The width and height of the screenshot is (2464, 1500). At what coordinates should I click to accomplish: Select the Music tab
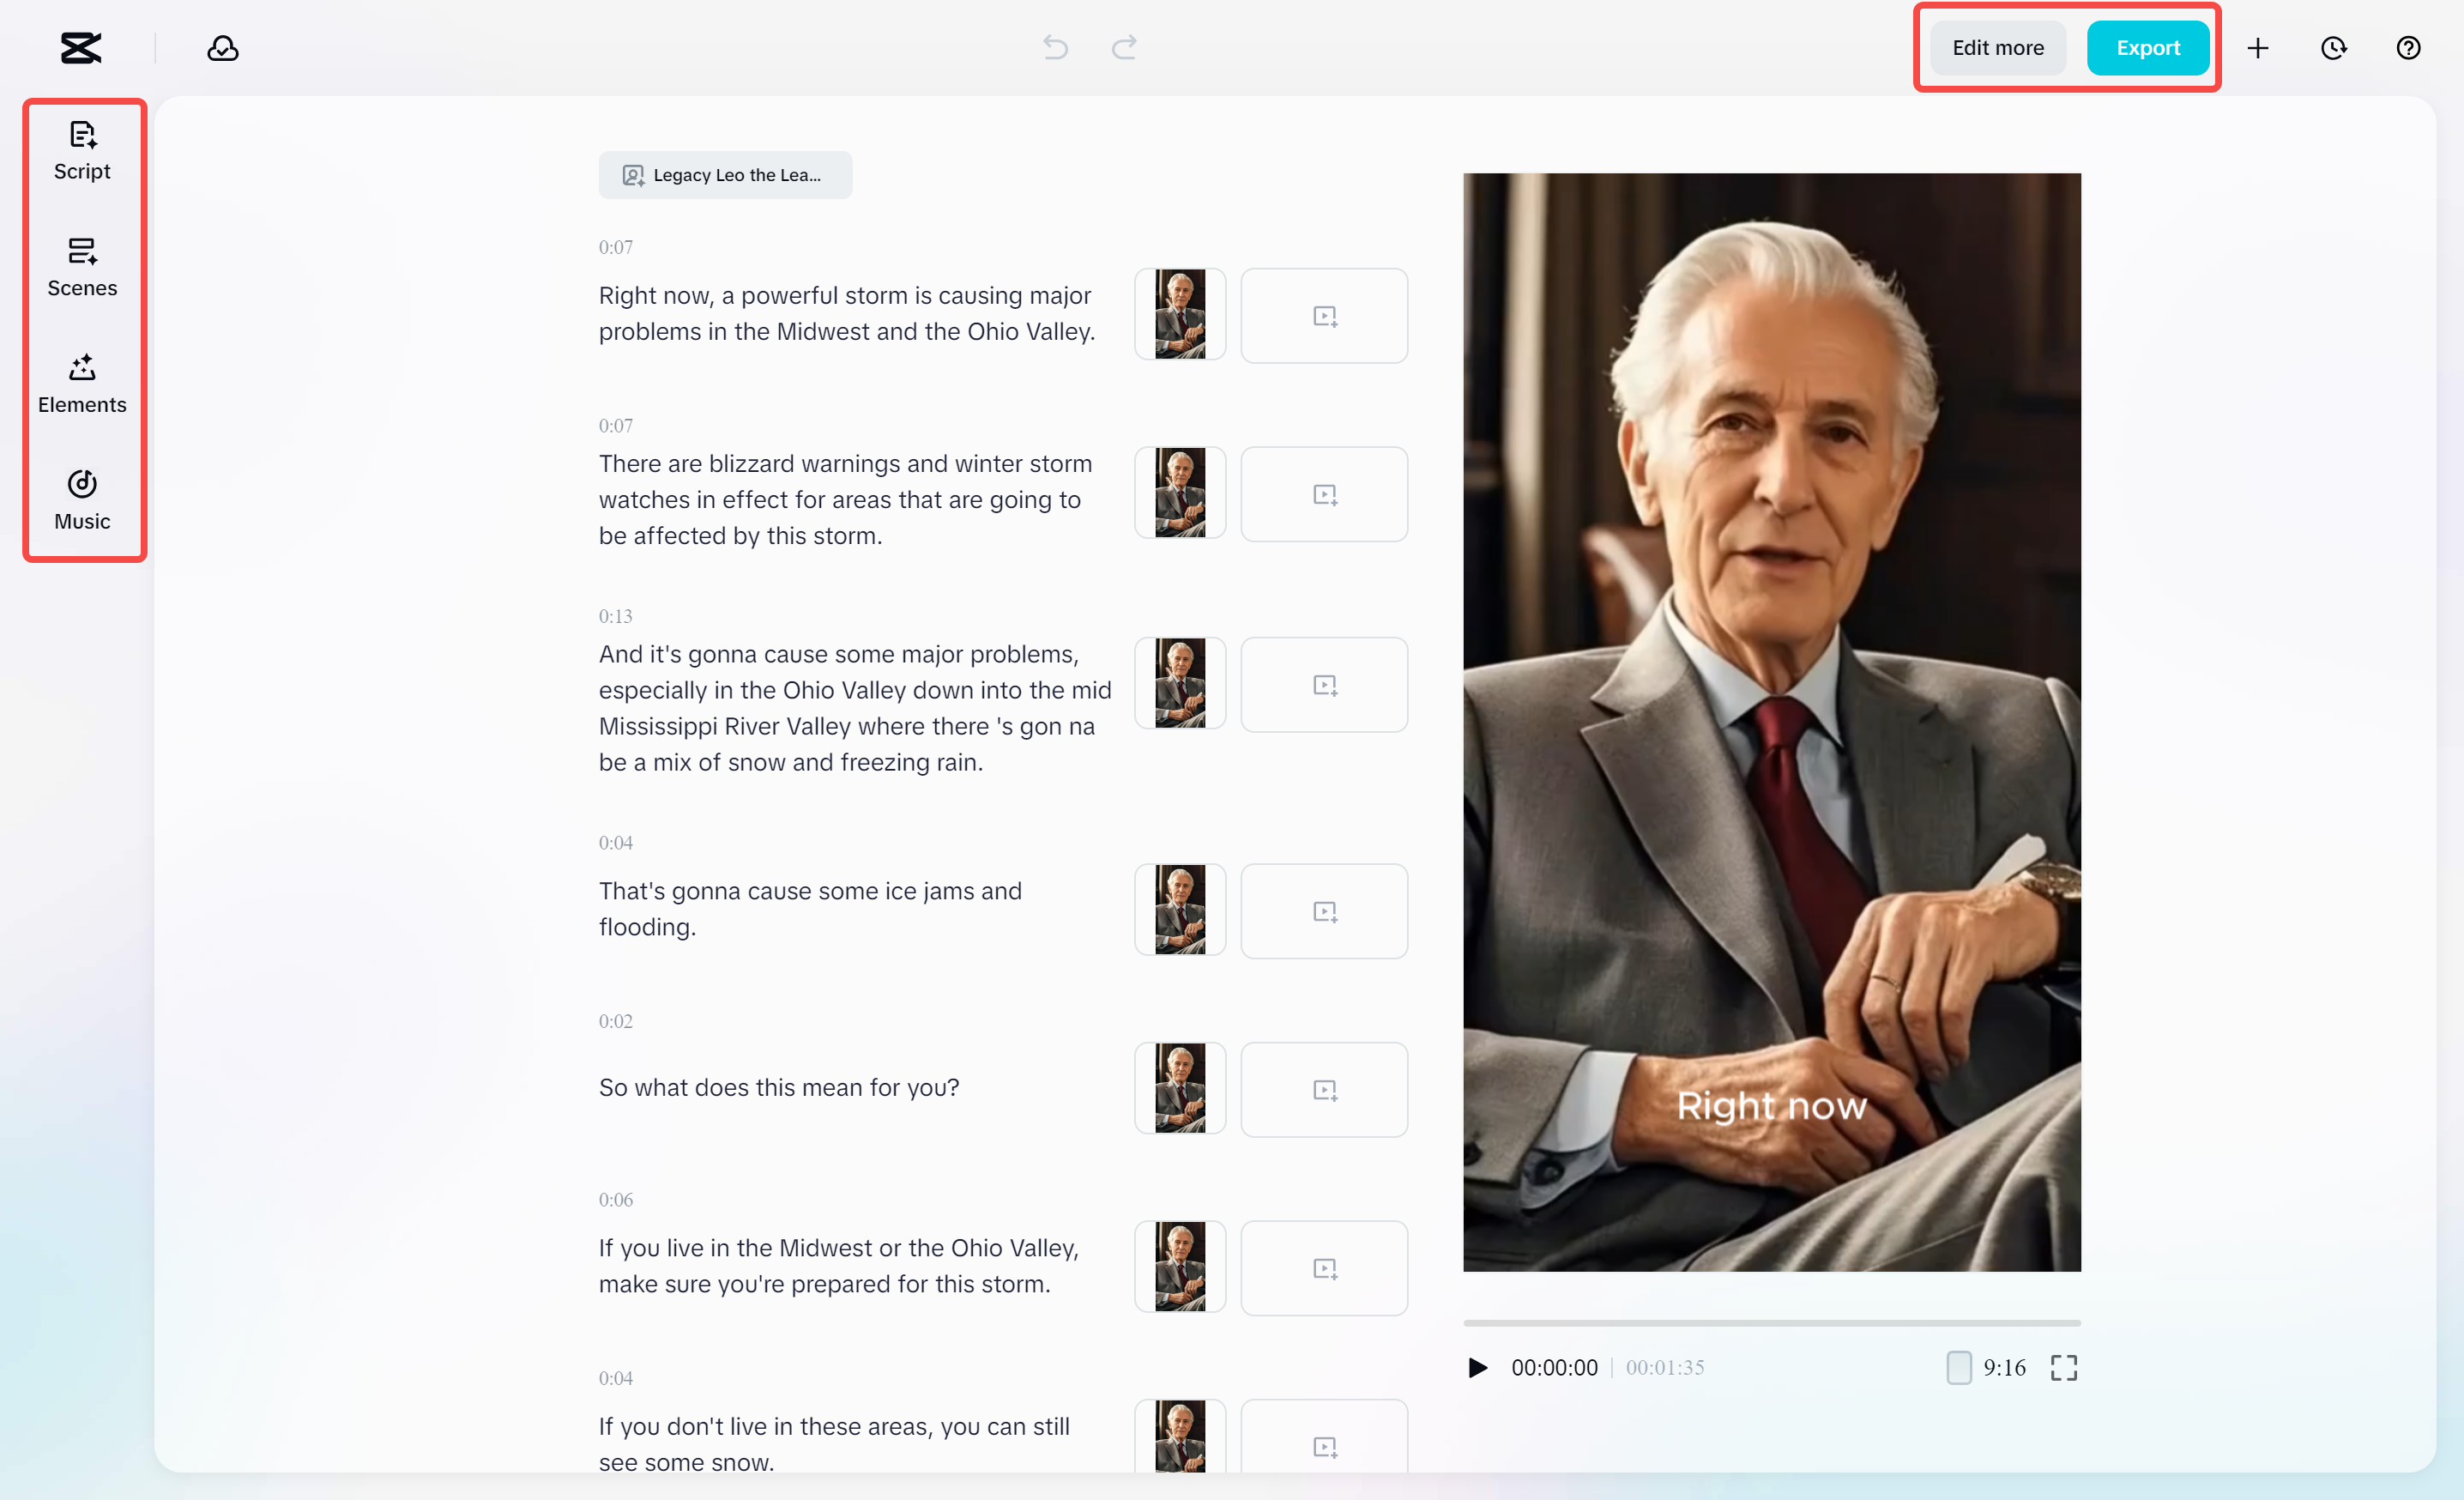point(82,500)
